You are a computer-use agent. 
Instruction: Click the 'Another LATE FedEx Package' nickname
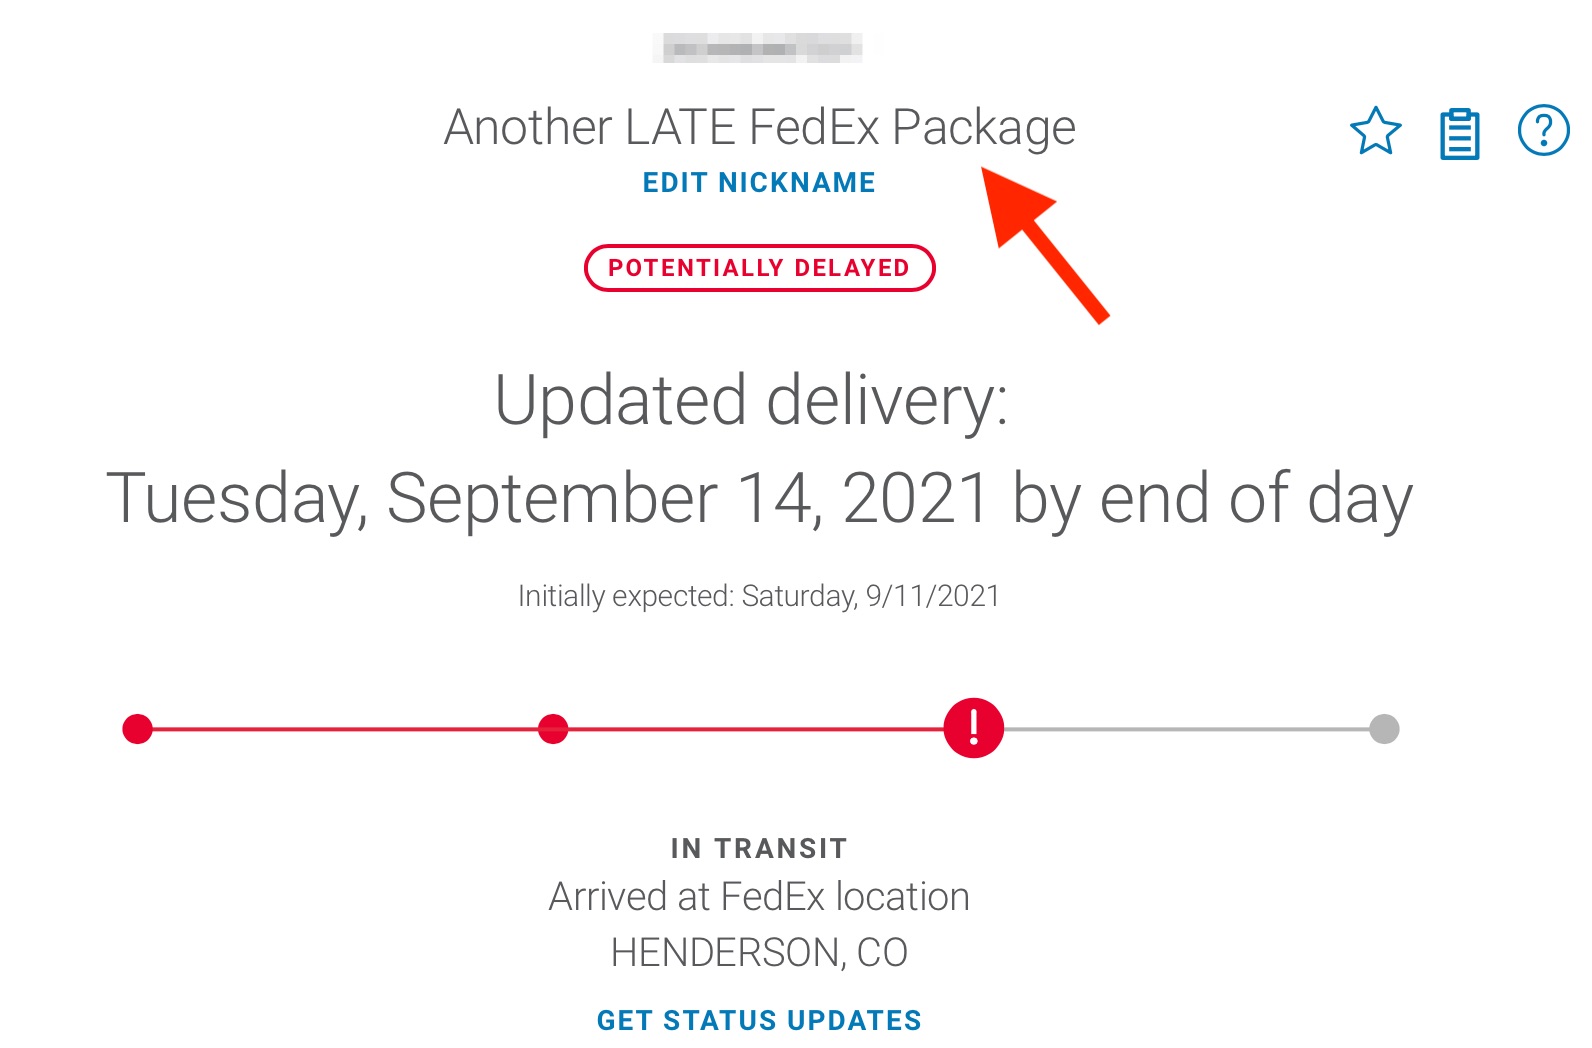coord(759,128)
